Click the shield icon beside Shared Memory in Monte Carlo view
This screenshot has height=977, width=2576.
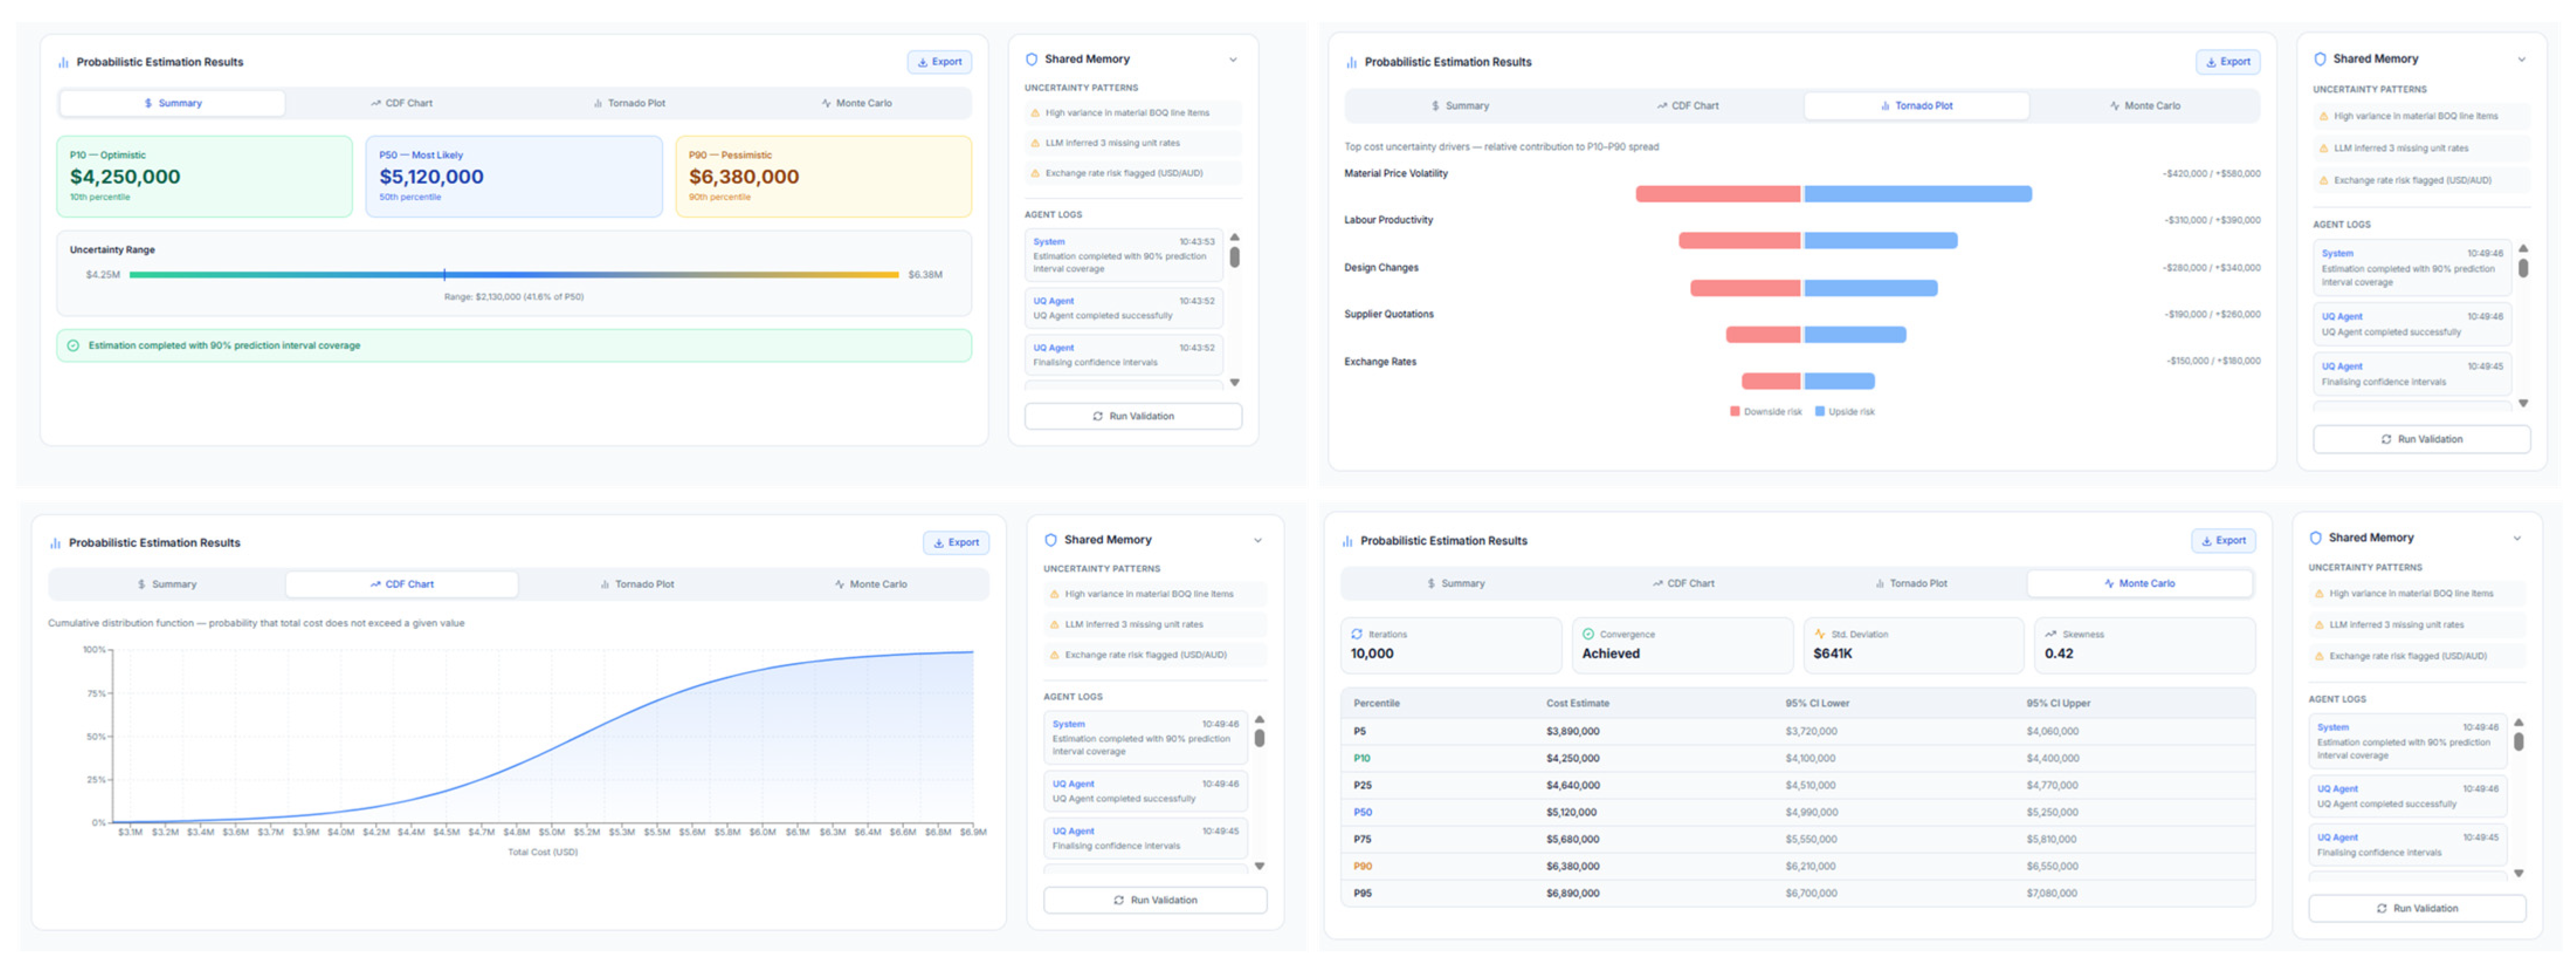point(2315,539)
